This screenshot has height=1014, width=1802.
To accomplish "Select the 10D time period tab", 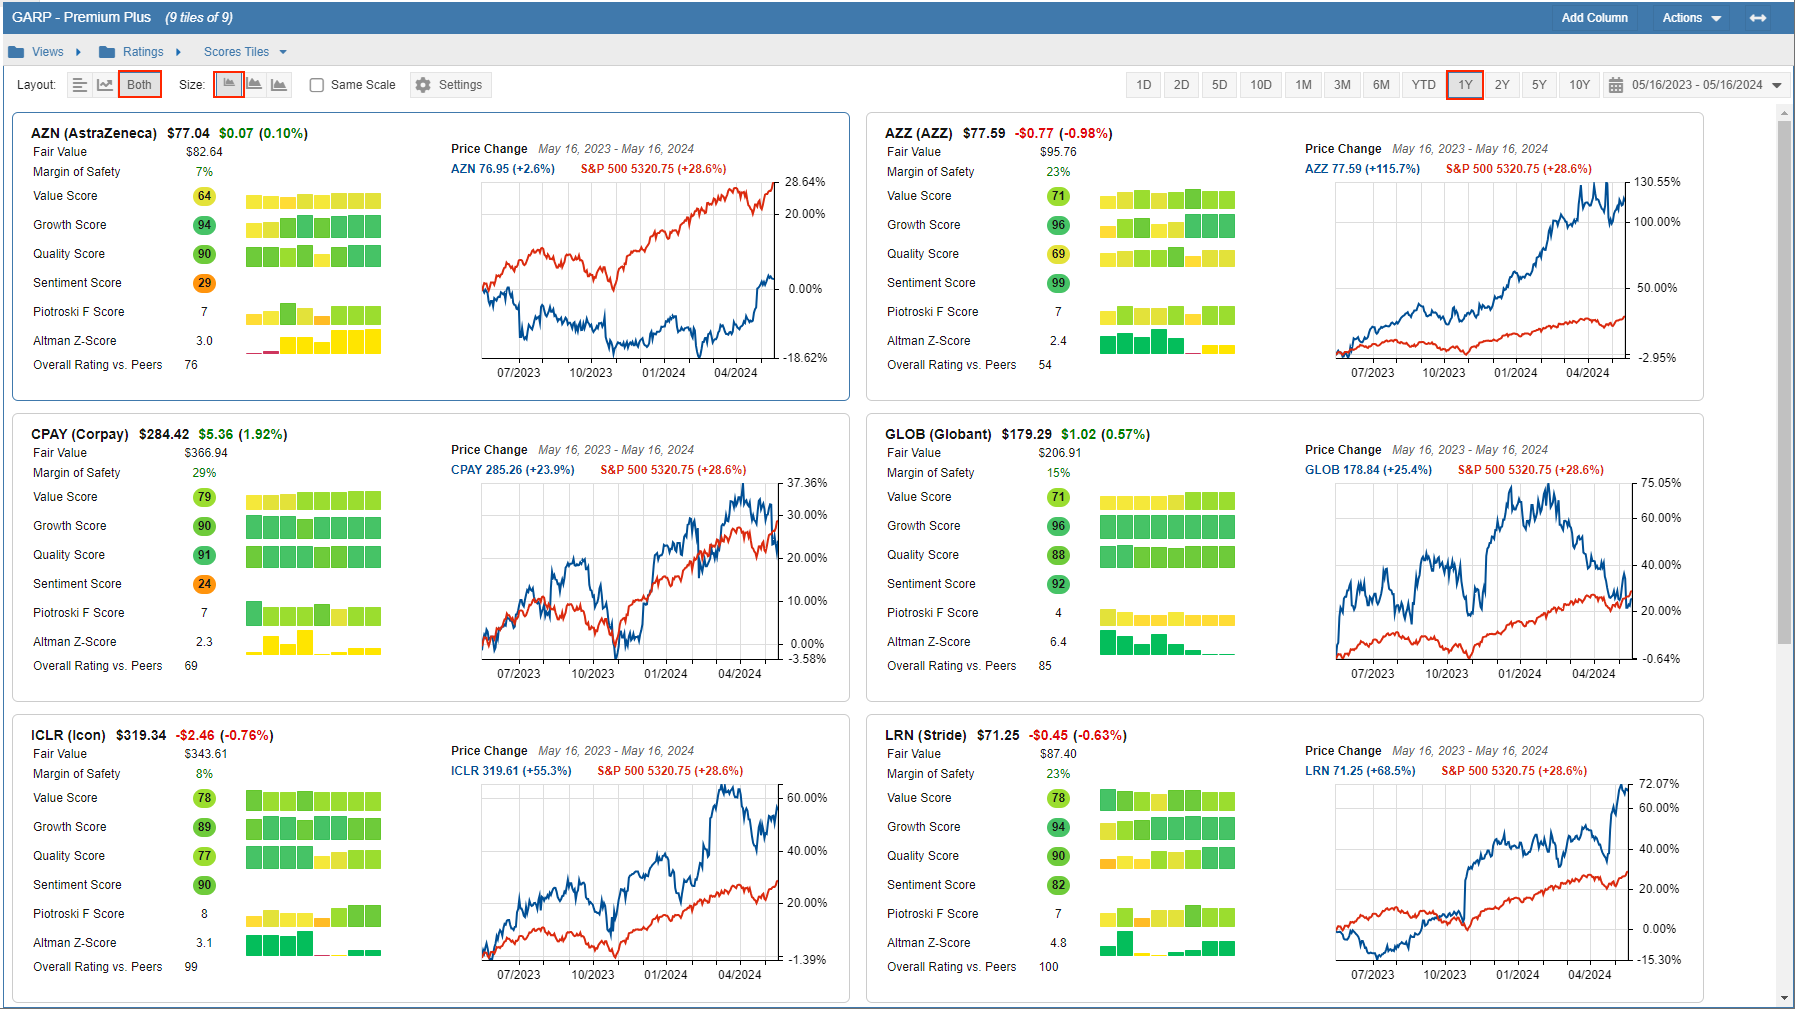I will click(x=1261, y=85).
